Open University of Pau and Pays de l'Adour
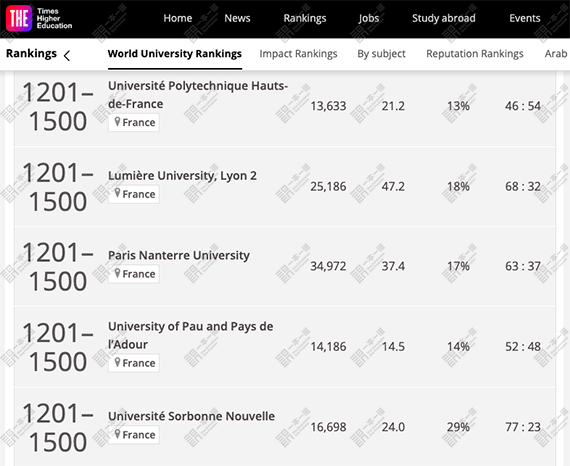Screen dimensions: 570x466 [x=190, y=335]
